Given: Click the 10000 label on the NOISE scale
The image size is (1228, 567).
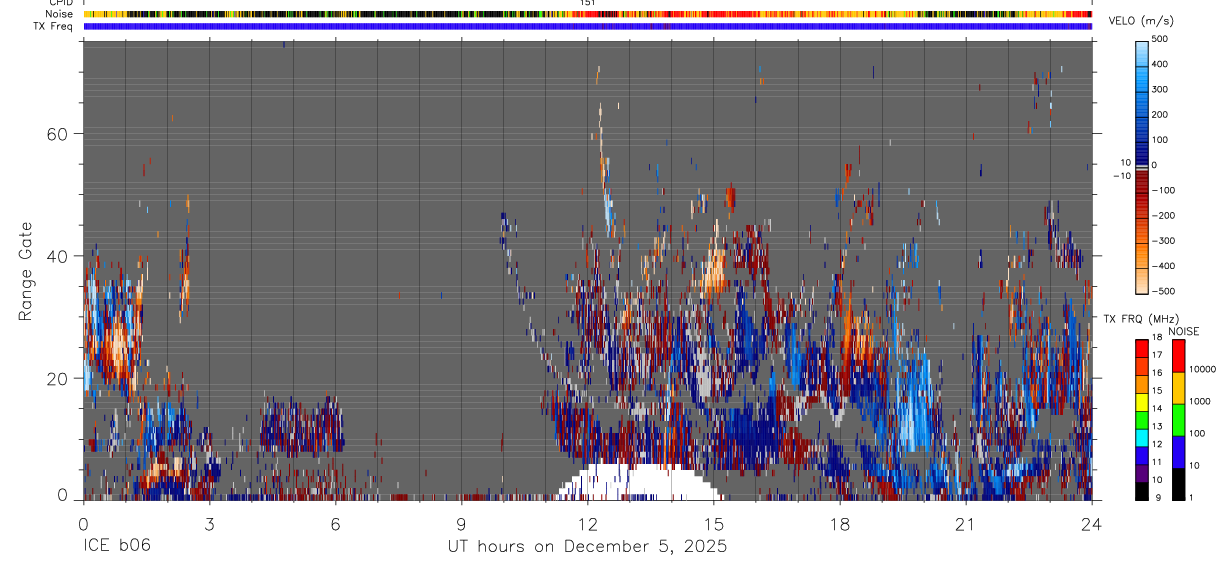Looking at the screenshot, I should 1203,369.
